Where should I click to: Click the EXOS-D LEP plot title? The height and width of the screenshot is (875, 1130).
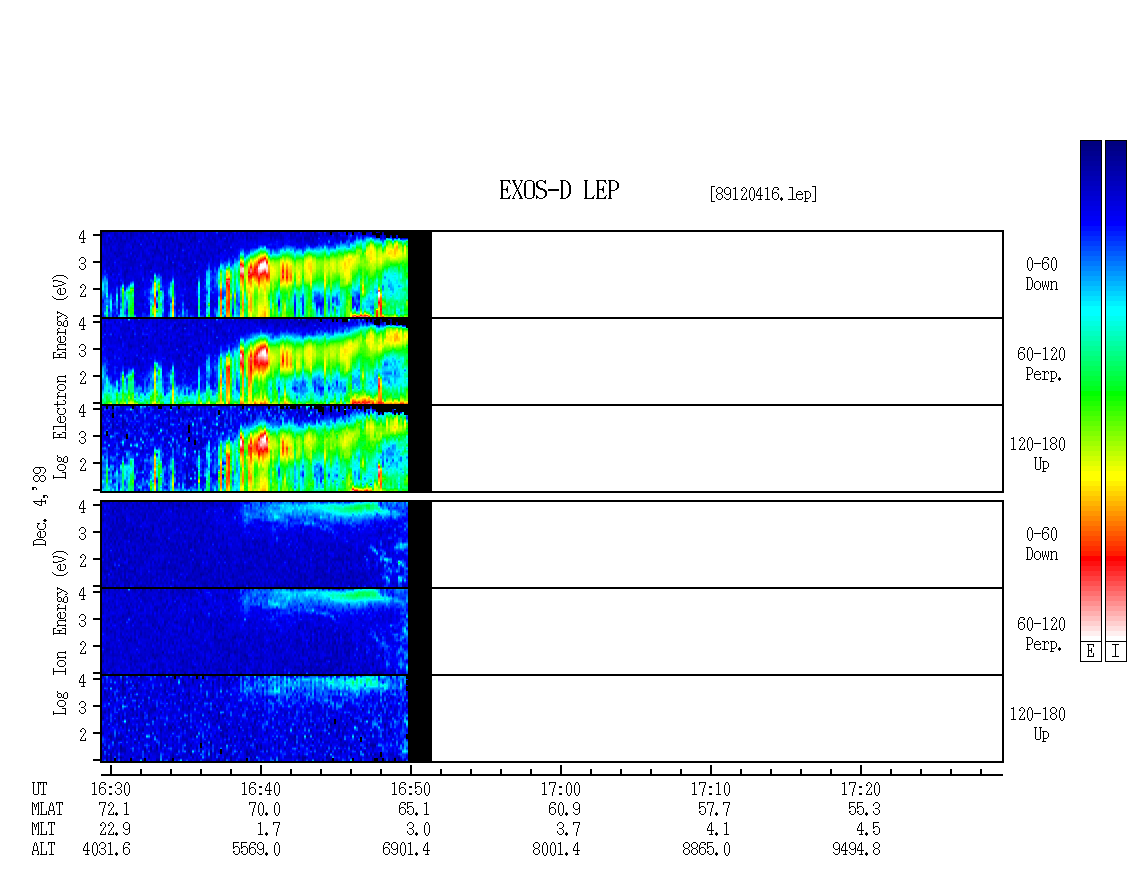[x=559, y=190]
